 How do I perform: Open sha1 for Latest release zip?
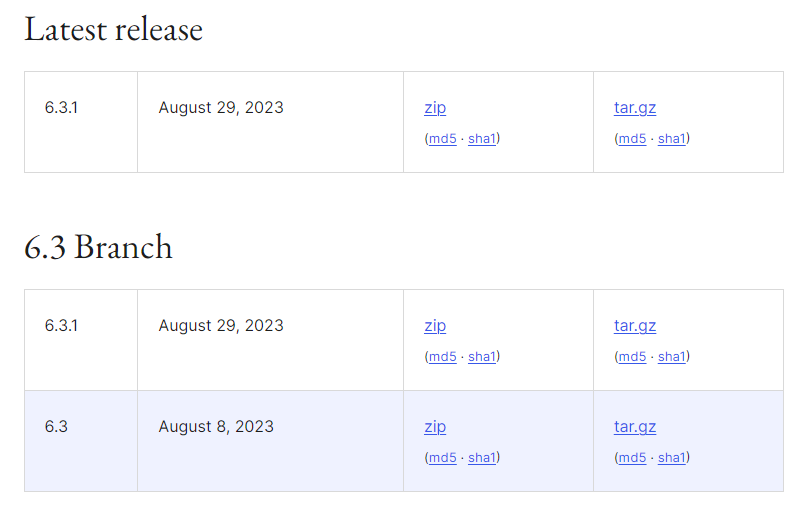[481, 139]
